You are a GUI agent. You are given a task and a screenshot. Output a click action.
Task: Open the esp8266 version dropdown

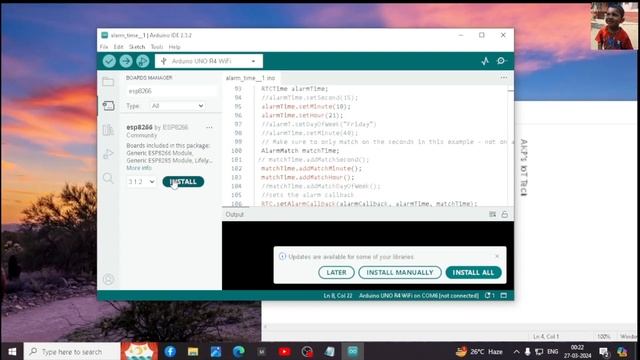141,182
